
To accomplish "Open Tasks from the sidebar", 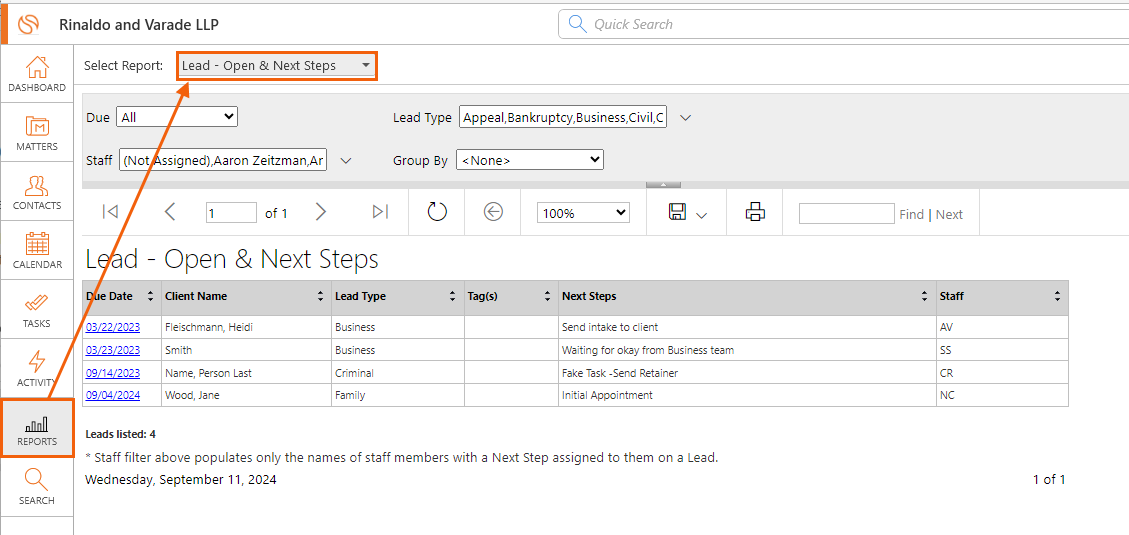I will pyautogui.click(x=37, y=310).
